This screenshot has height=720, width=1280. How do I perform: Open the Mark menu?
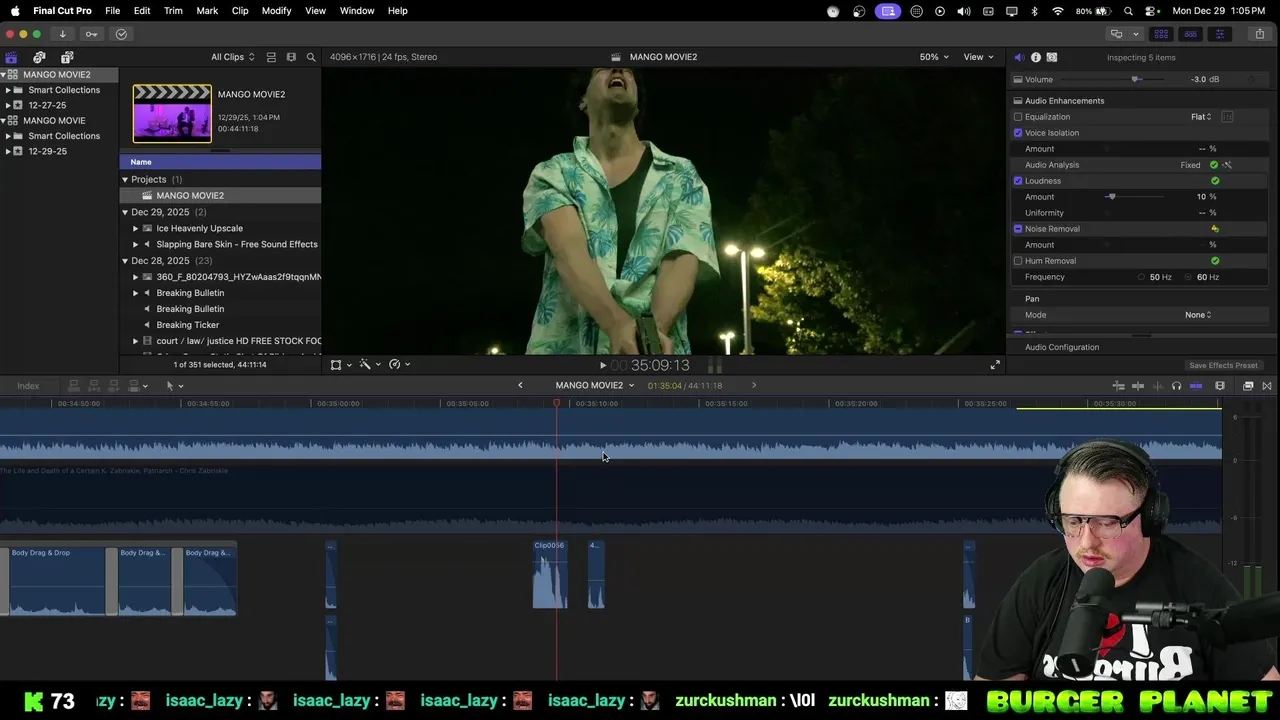point(207,11)
